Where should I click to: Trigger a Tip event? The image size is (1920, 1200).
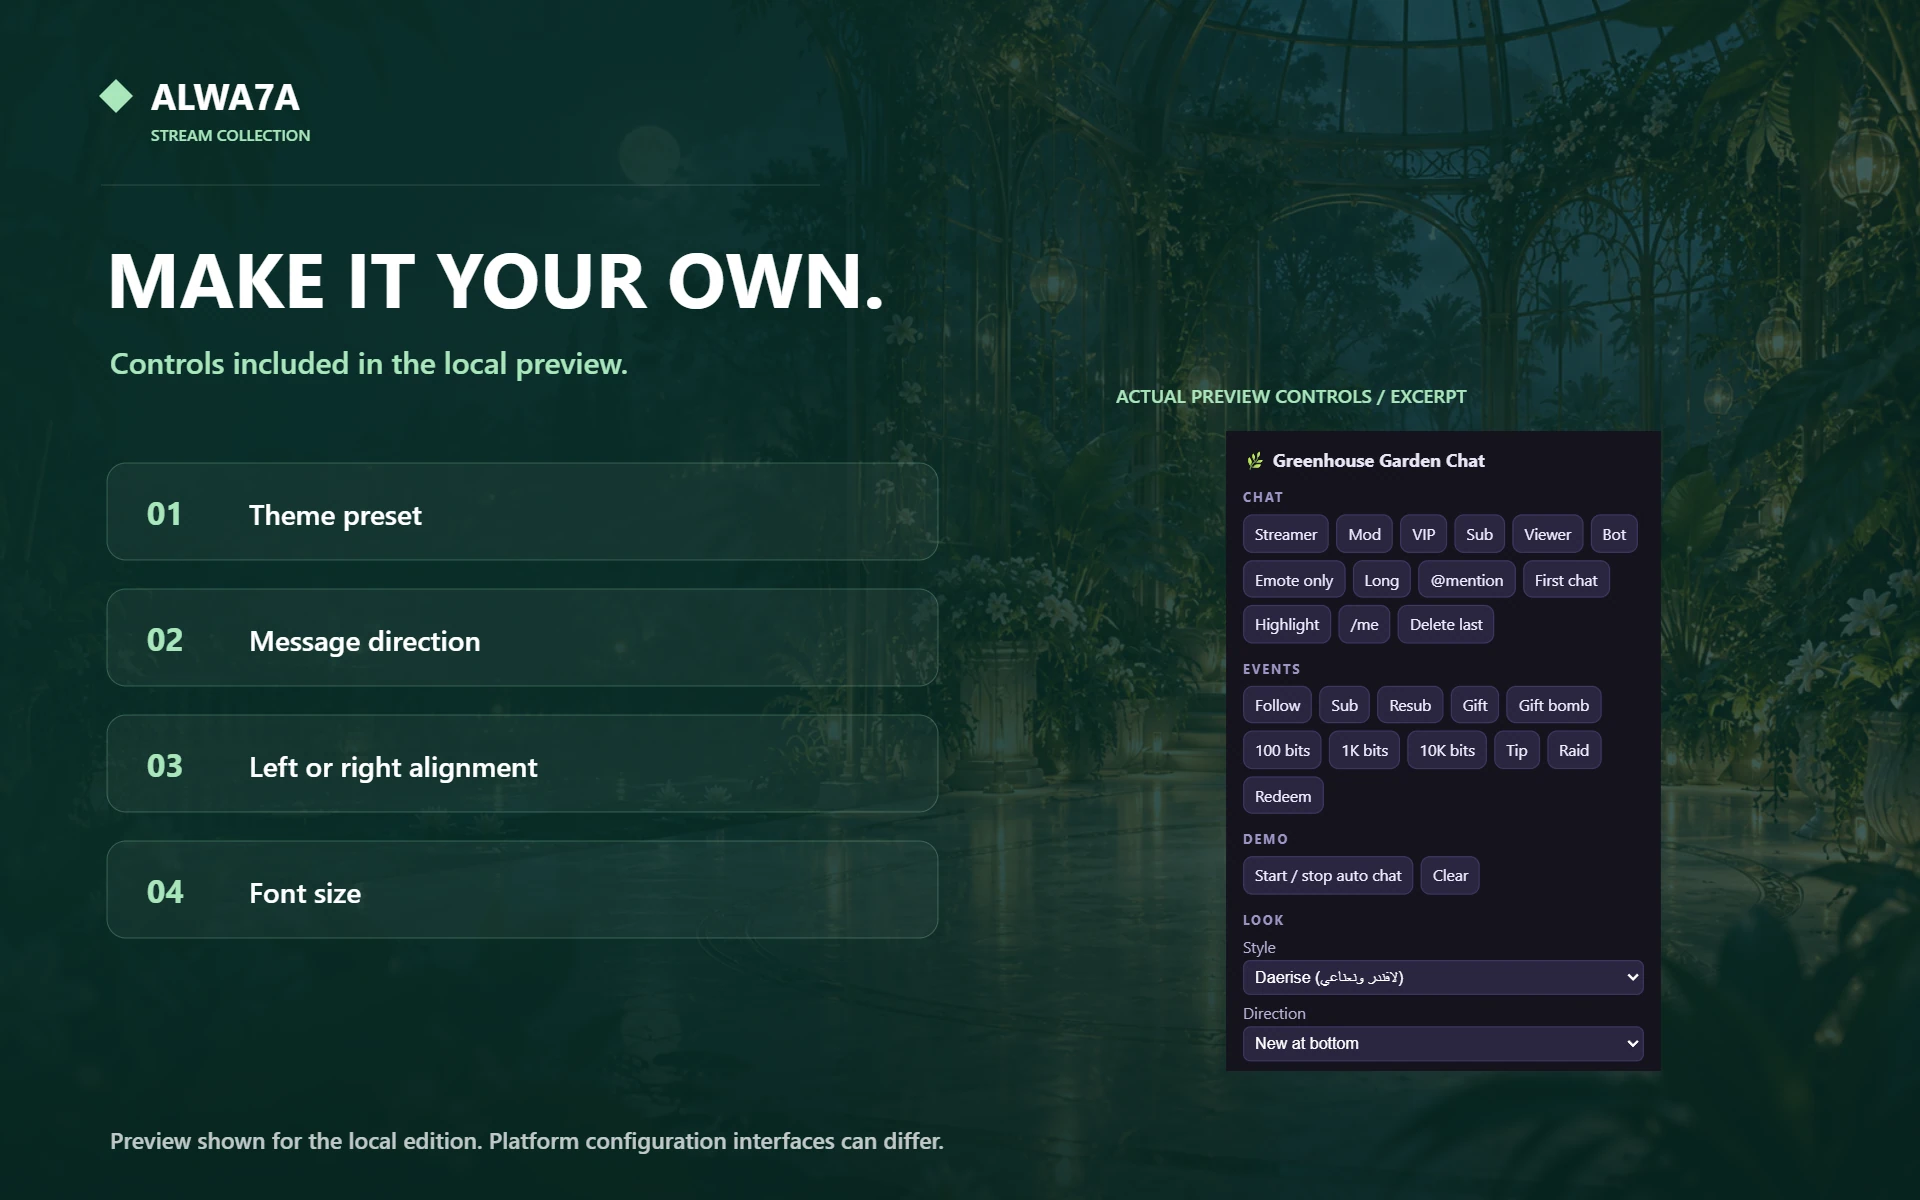1517,750
